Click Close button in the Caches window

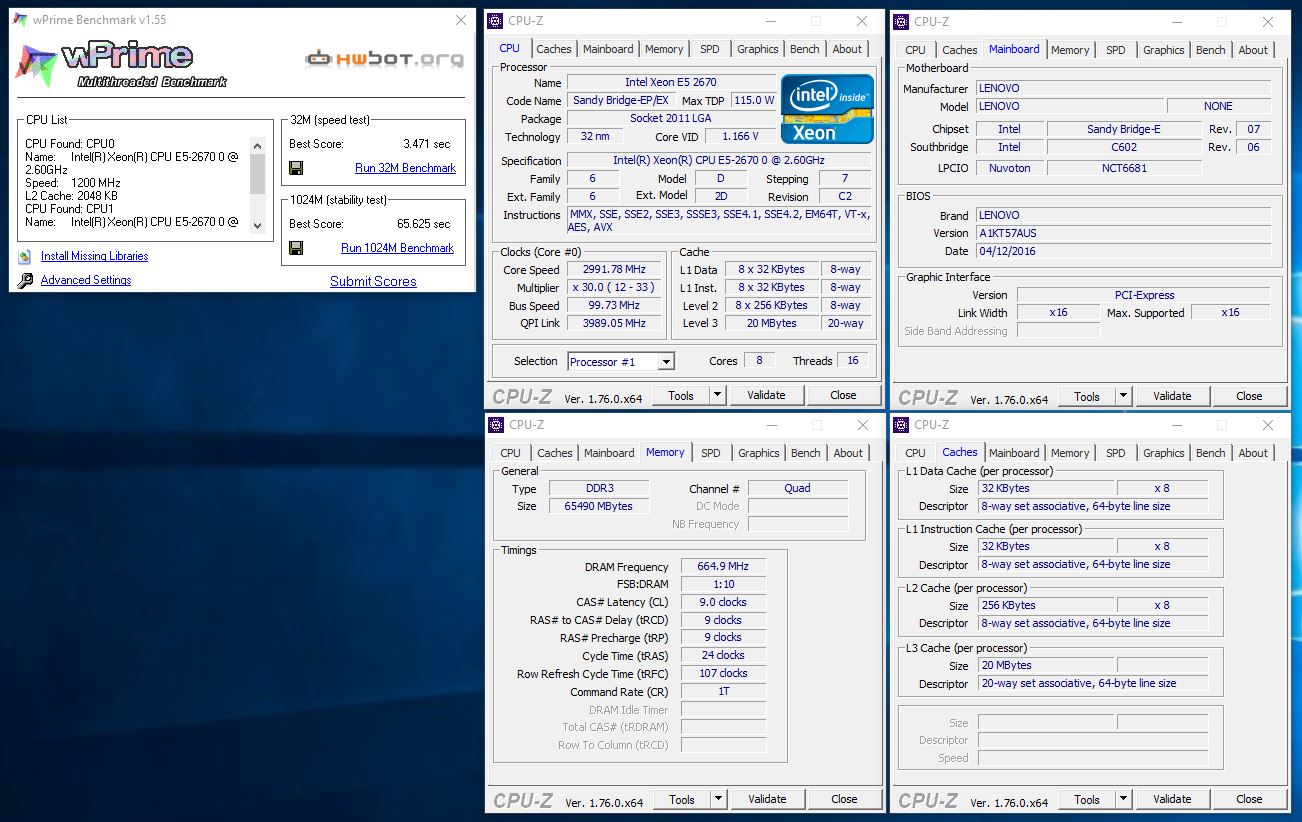tap(1249, 799)
